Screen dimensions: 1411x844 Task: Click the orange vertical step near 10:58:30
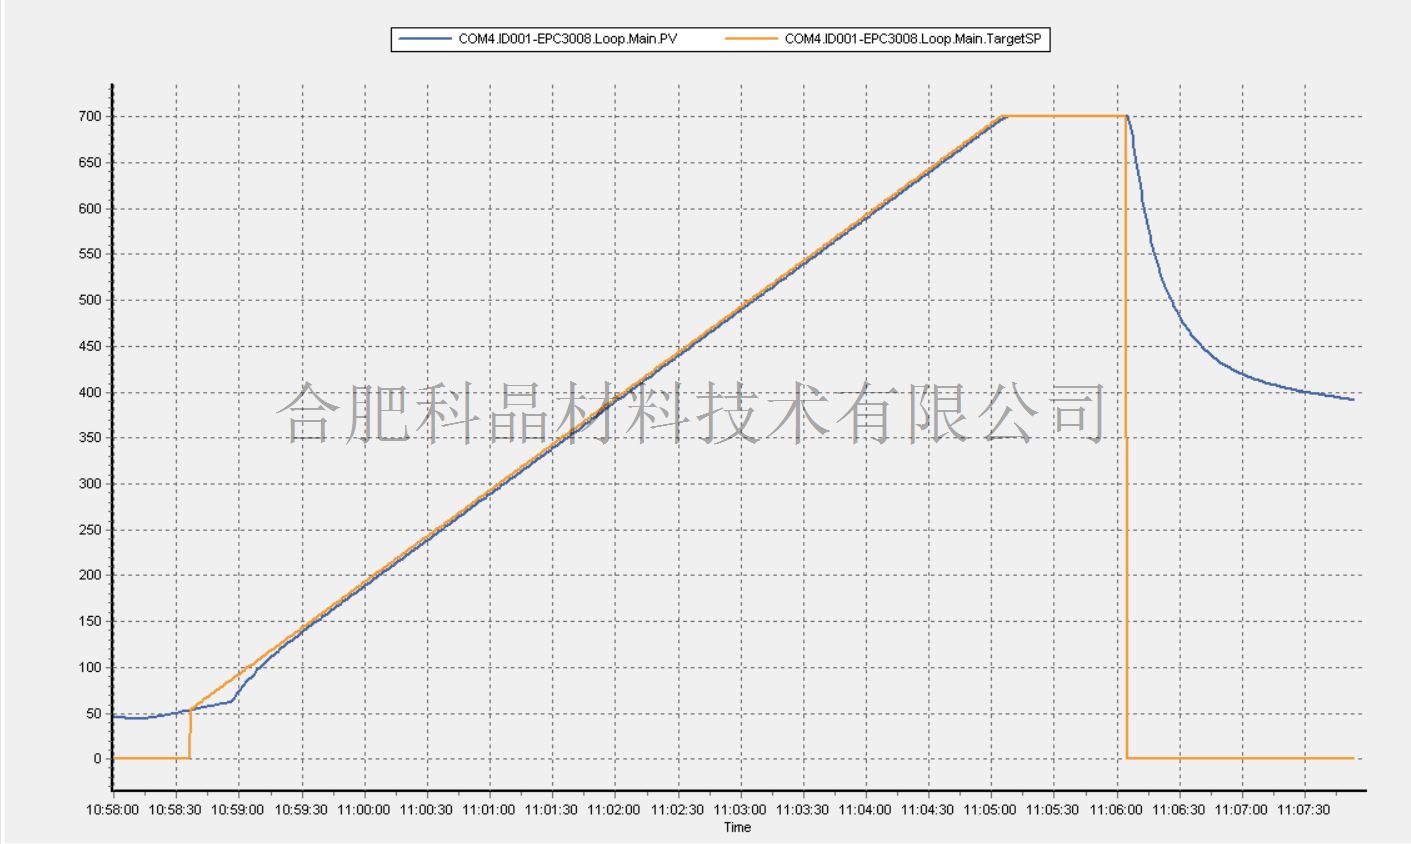pyautogui.click(x=190, y=735)
